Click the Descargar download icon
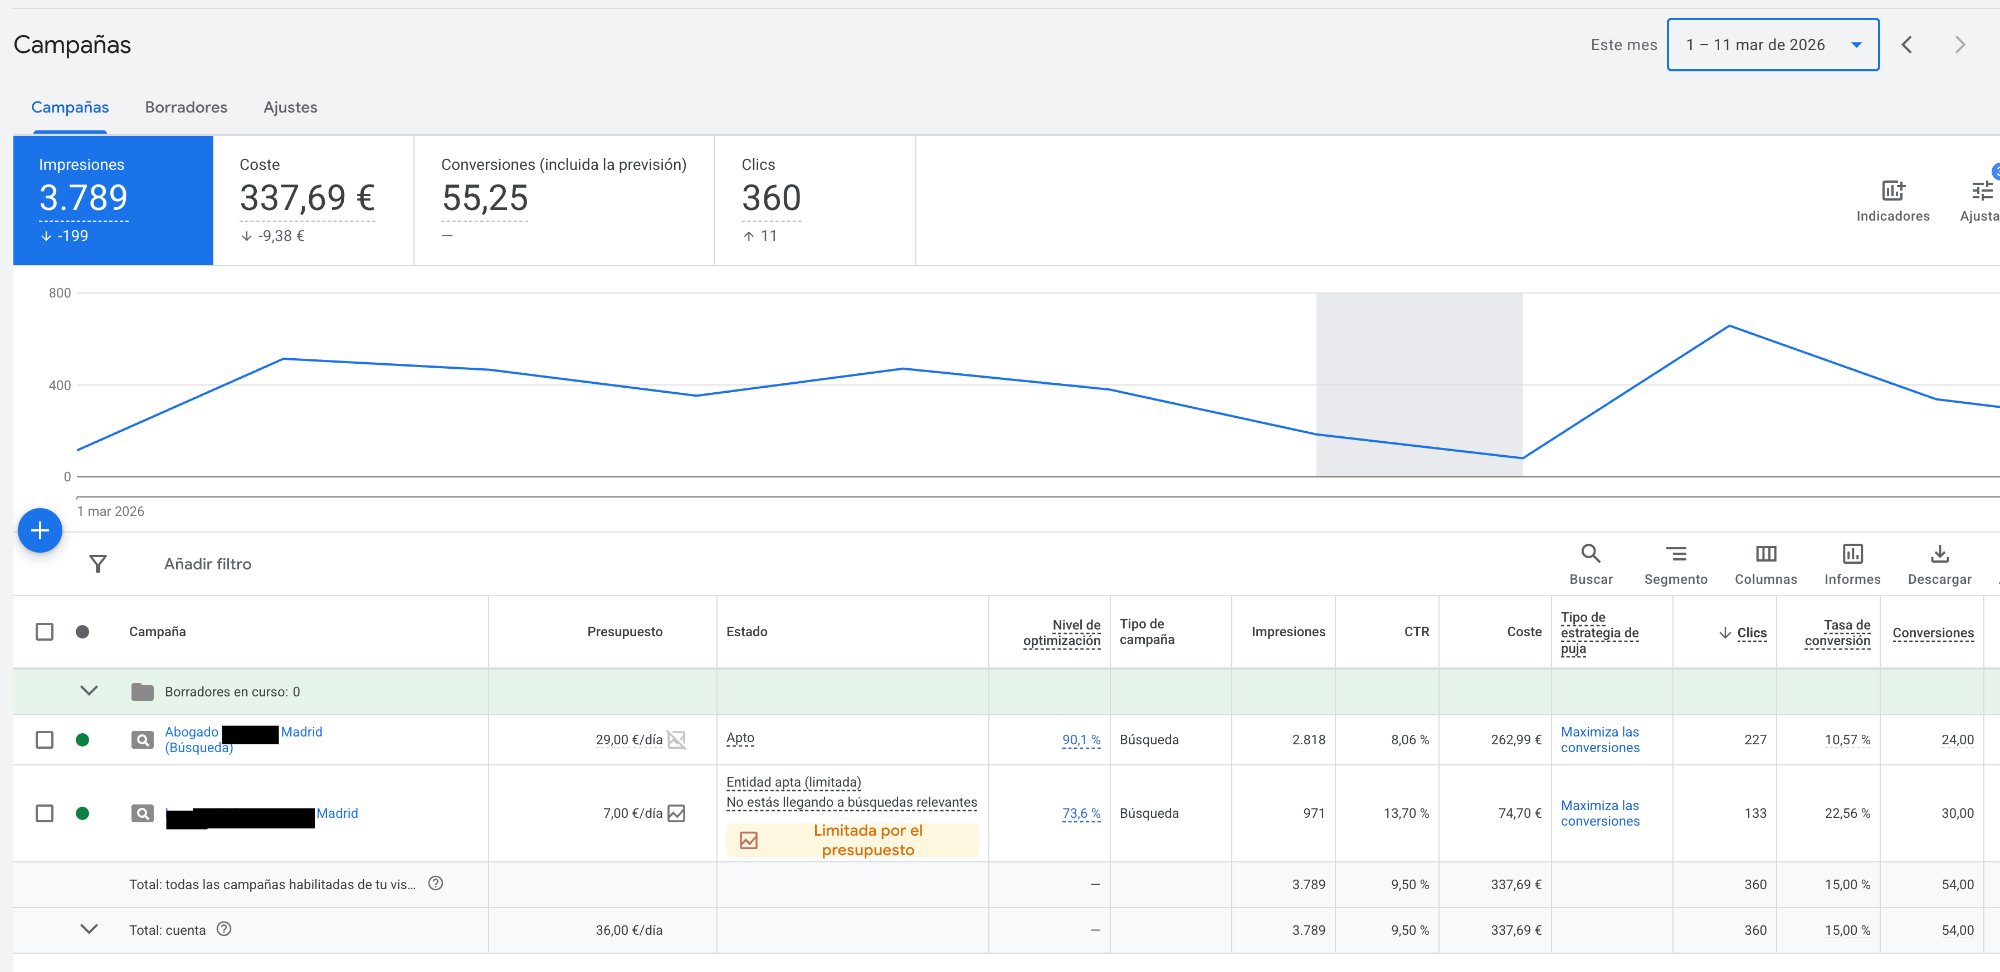The image size is (2000, 972). pos(1939,554)
